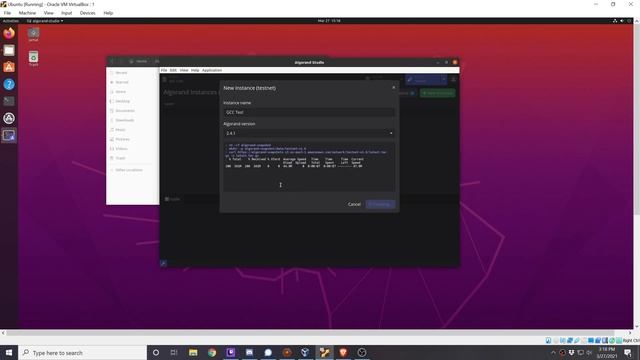Viewport: 640px width, 360px height.
Task: Open the Files manager in Ubuntu dock
Action: (9, 51)
